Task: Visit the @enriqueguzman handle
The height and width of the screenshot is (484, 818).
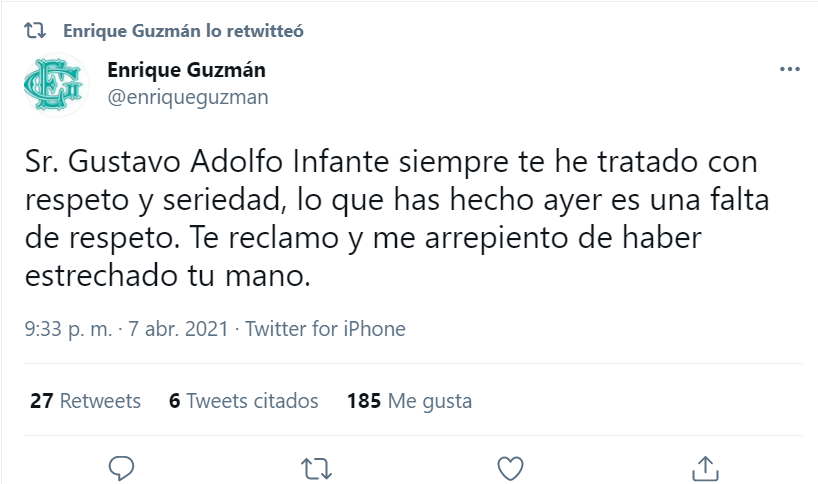Action: click(x=187, y=97)
